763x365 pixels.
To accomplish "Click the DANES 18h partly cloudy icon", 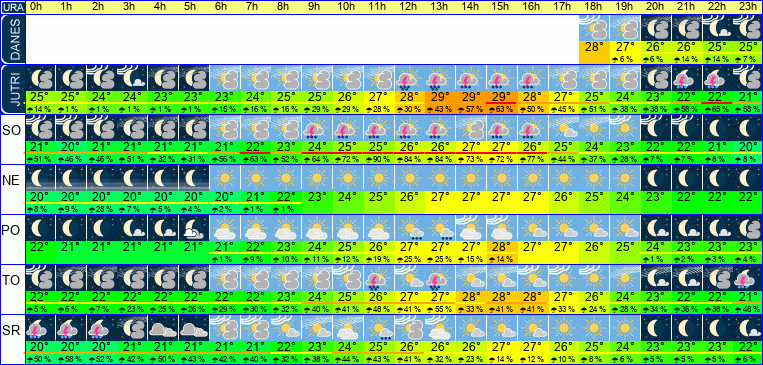I will click(594, 28).
